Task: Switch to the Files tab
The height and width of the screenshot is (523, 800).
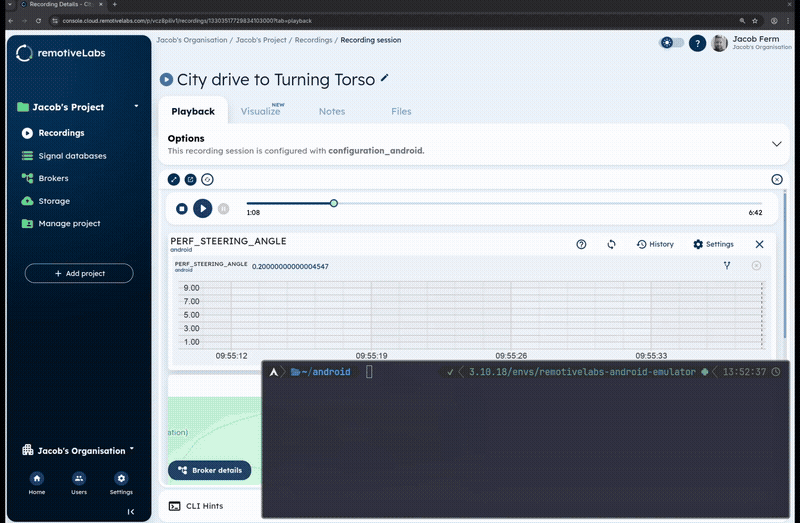Action: pyautogui.click(x=401, y=111)
